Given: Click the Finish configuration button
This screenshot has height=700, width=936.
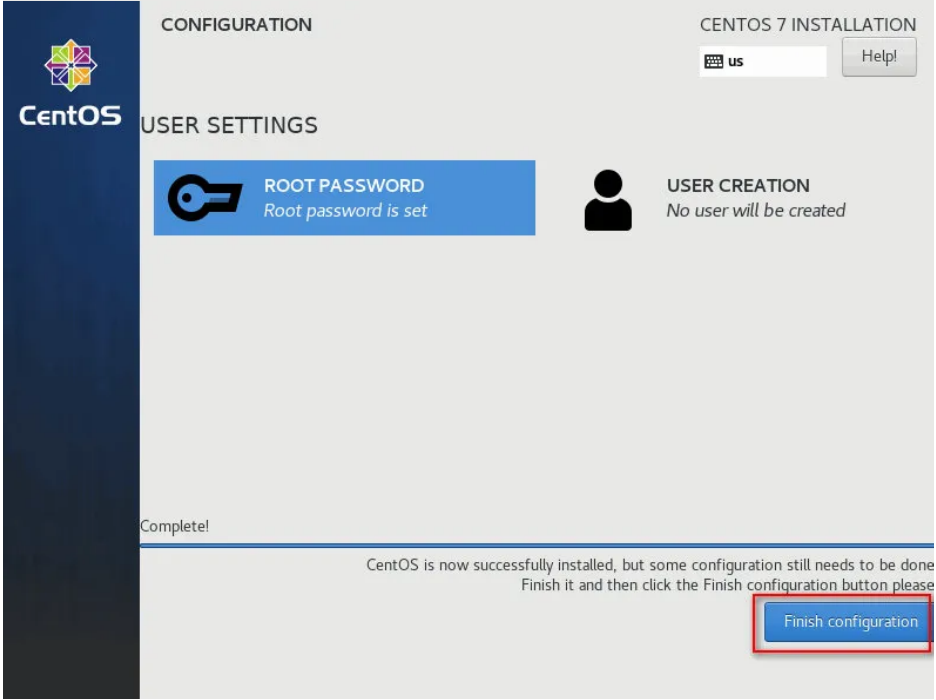Looking at the screenshot, I should pos(848,621).
